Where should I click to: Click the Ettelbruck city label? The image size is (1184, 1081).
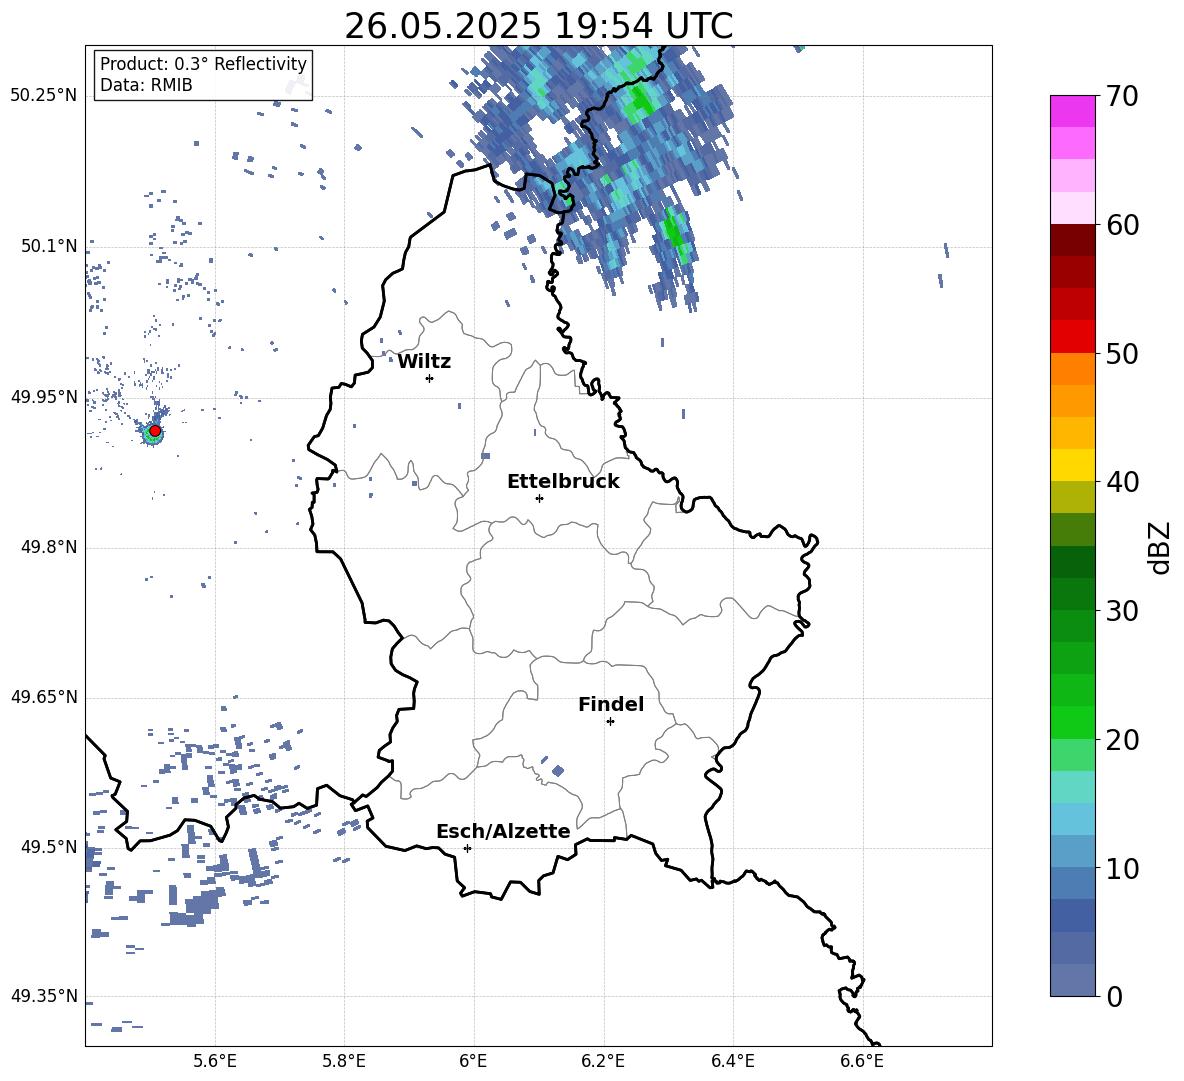pyautogui.click(x=563, y=482)
